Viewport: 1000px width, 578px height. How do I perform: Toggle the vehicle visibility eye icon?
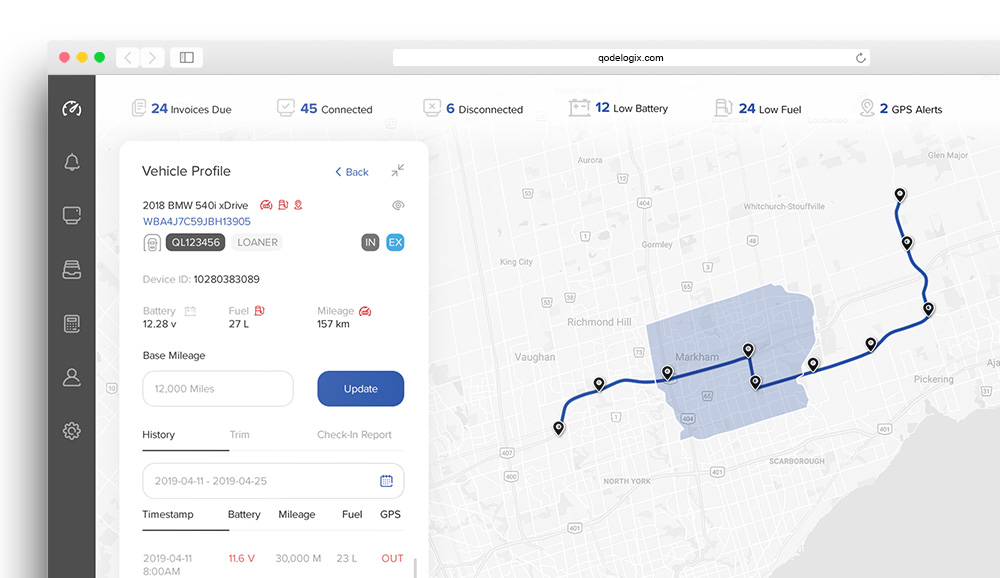398,205
